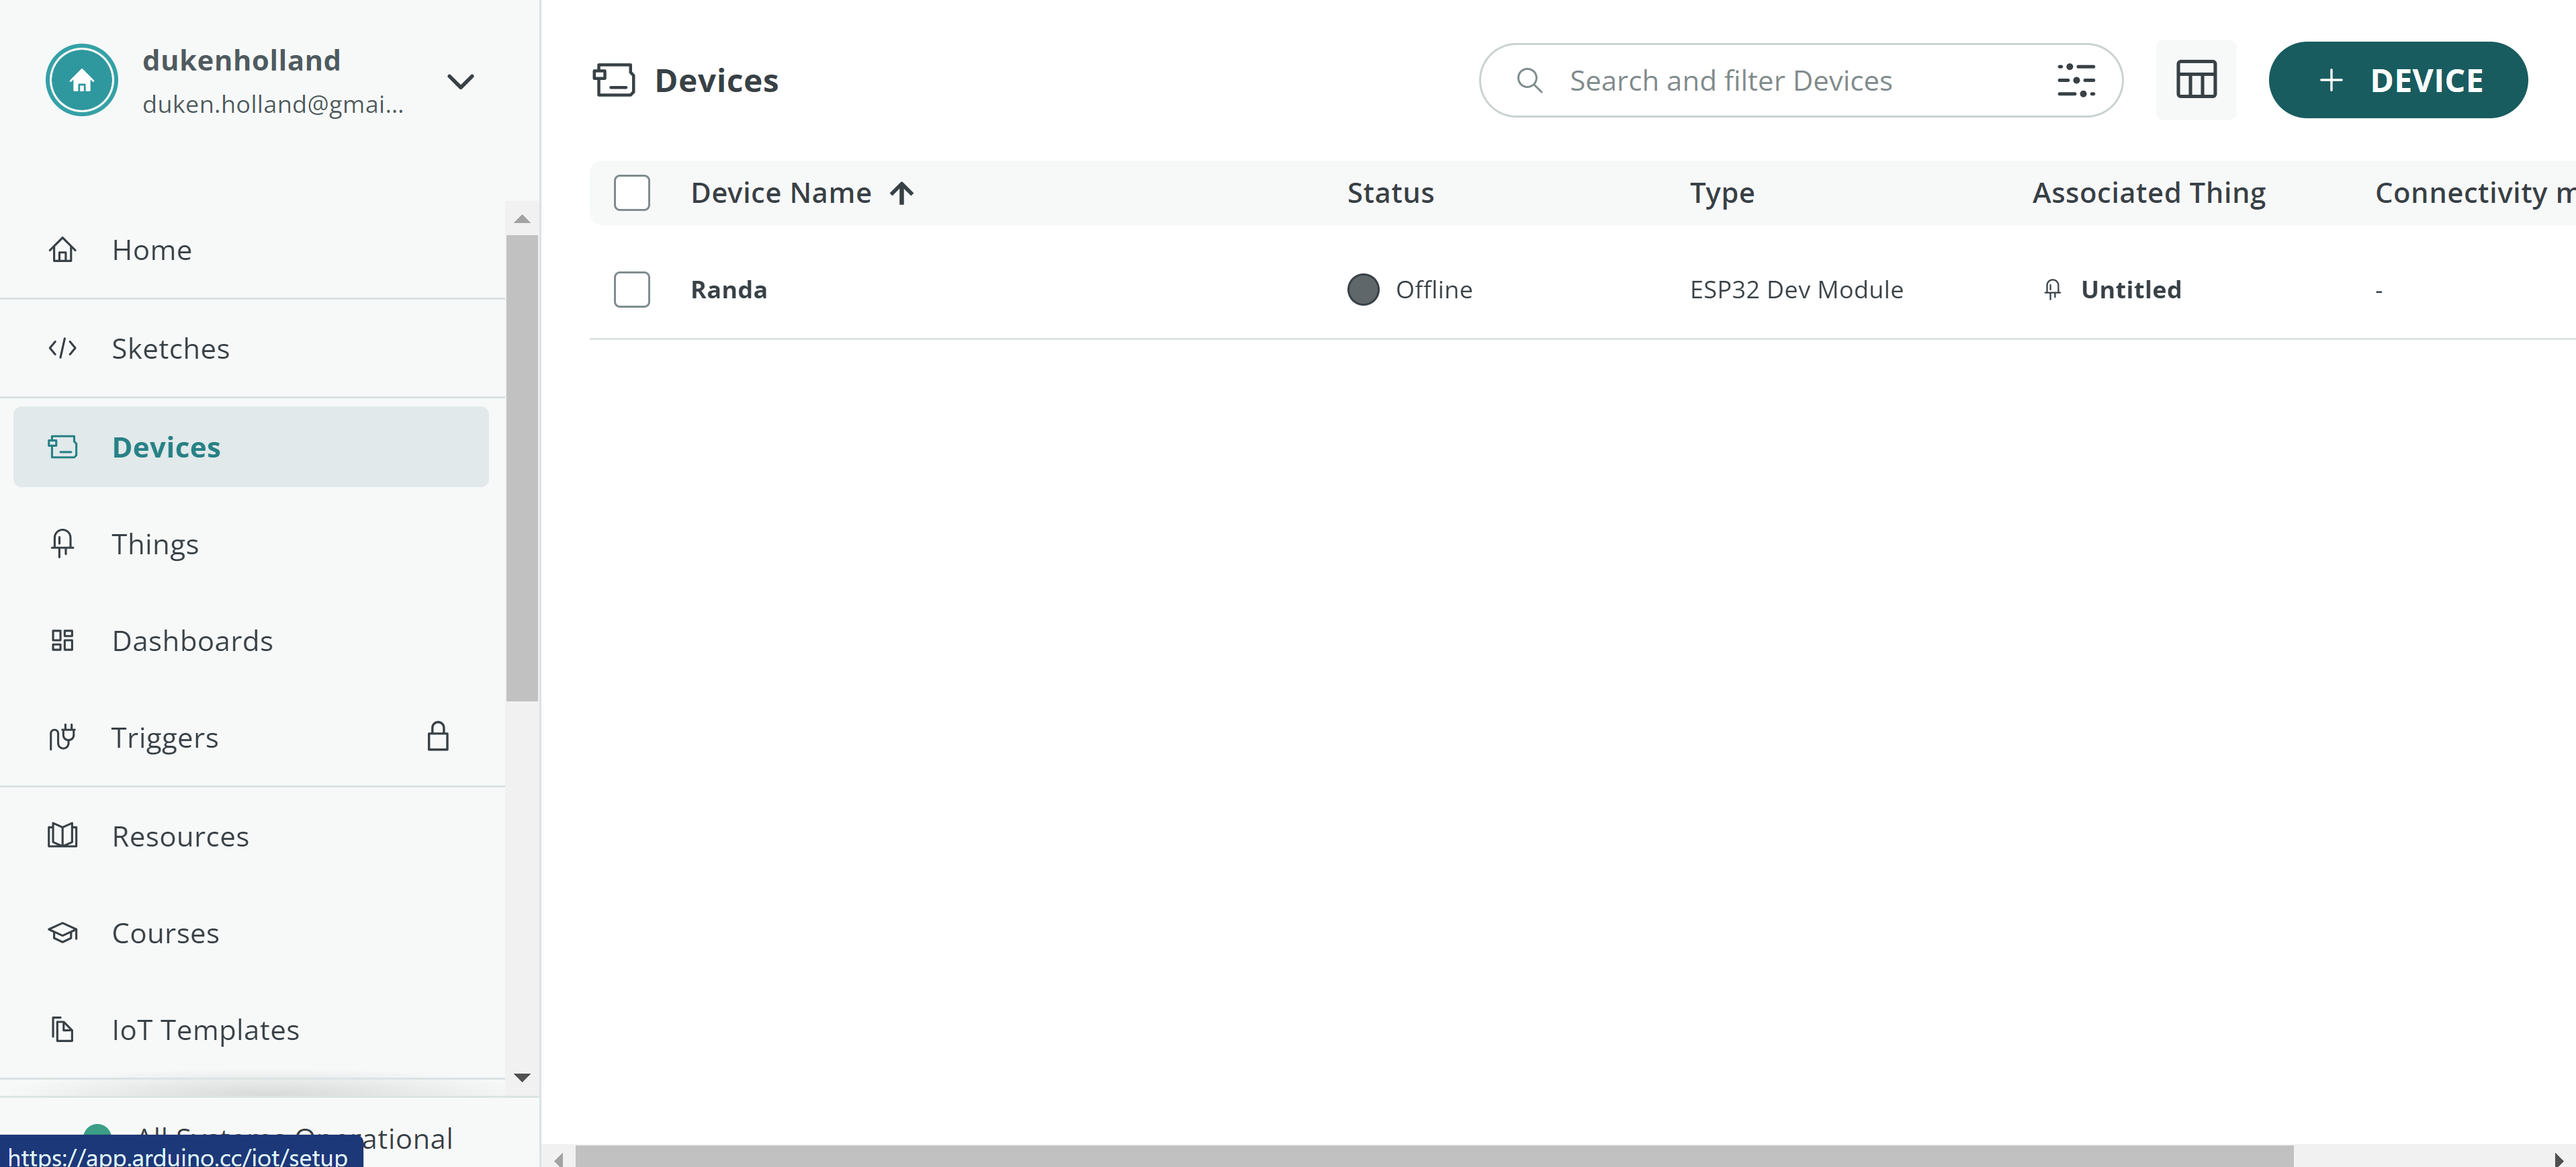Open the filter options sliders icon
Image resolution: width=2576 pixels, height=1167 pixels.
2076,80
